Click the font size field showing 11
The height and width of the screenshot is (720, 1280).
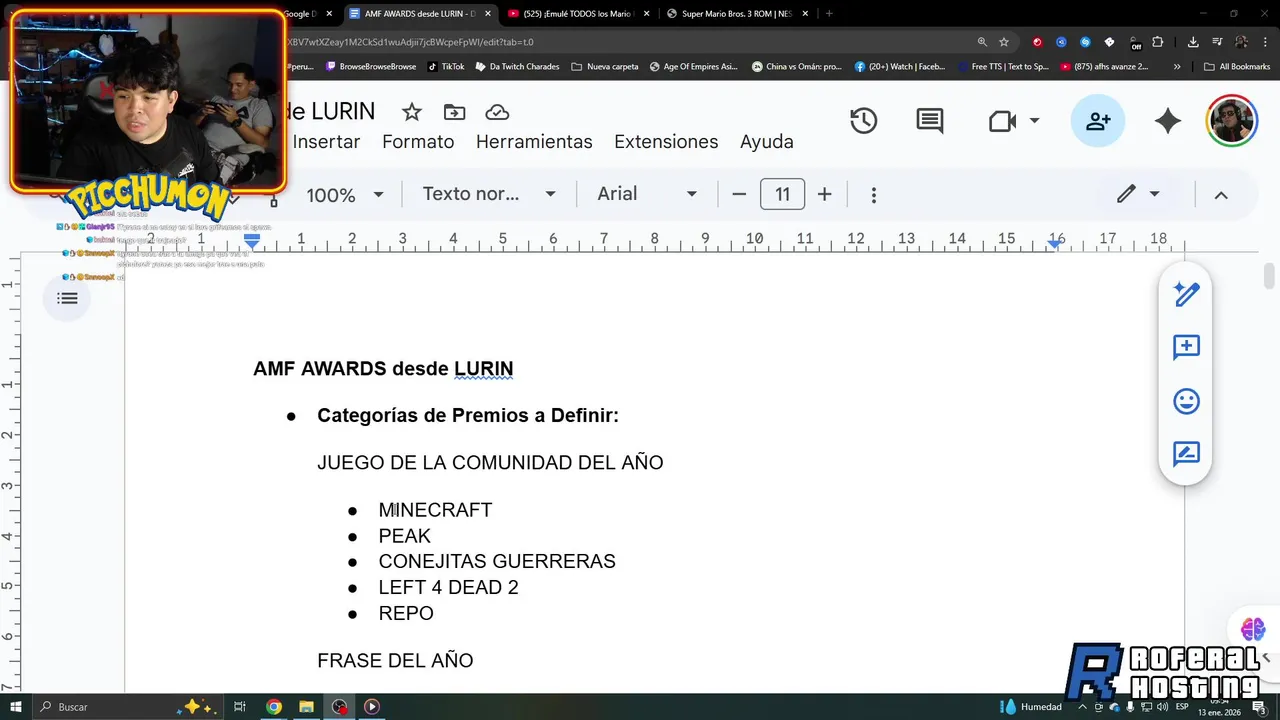(x=782, y=194)
